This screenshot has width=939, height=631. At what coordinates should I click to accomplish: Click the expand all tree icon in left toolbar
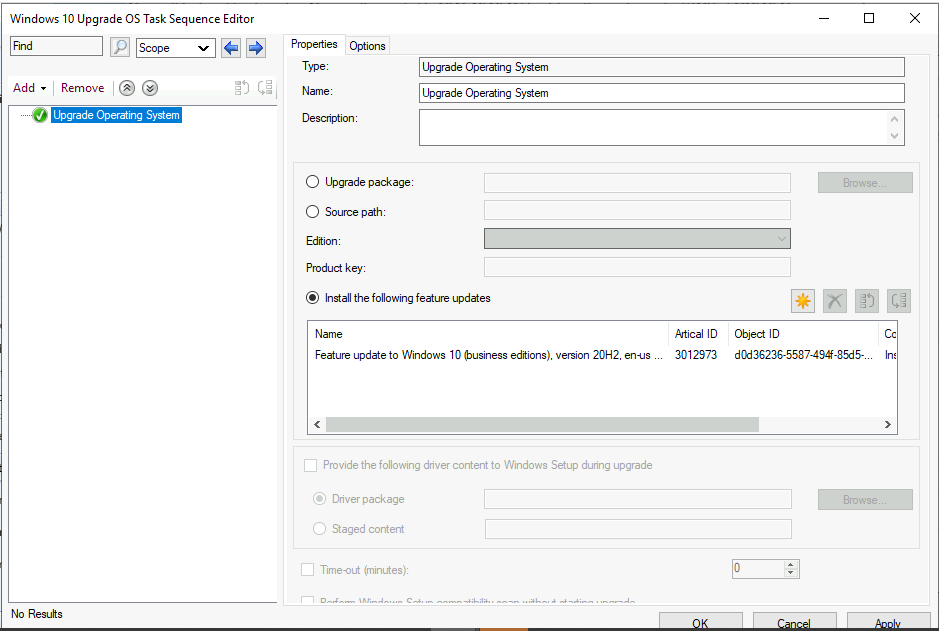pos(241,88)
